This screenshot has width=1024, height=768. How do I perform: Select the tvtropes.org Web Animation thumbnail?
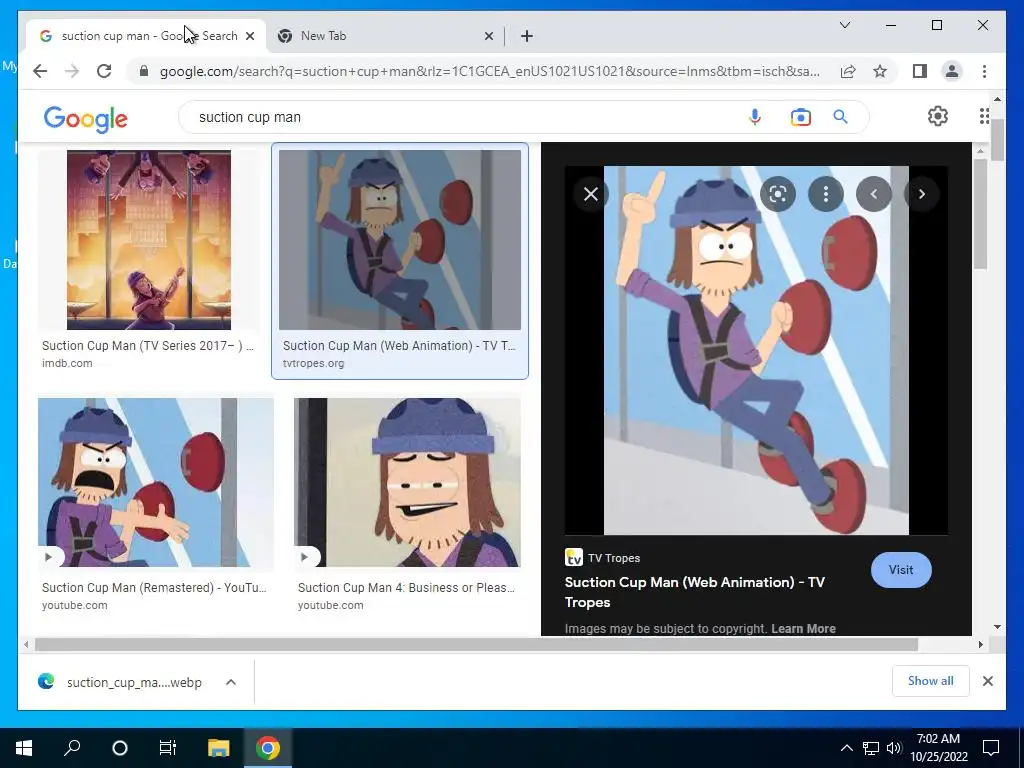tap(400, 240)
